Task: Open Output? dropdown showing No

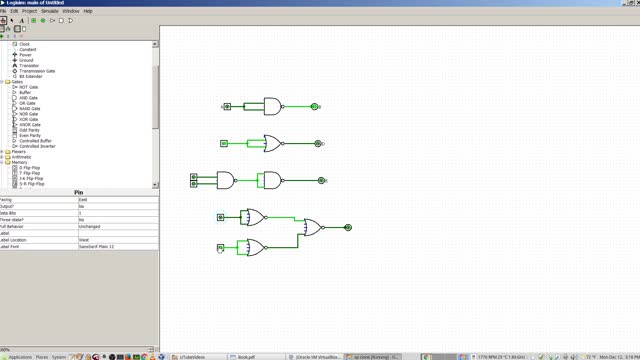Action: [x=118, y=207]
